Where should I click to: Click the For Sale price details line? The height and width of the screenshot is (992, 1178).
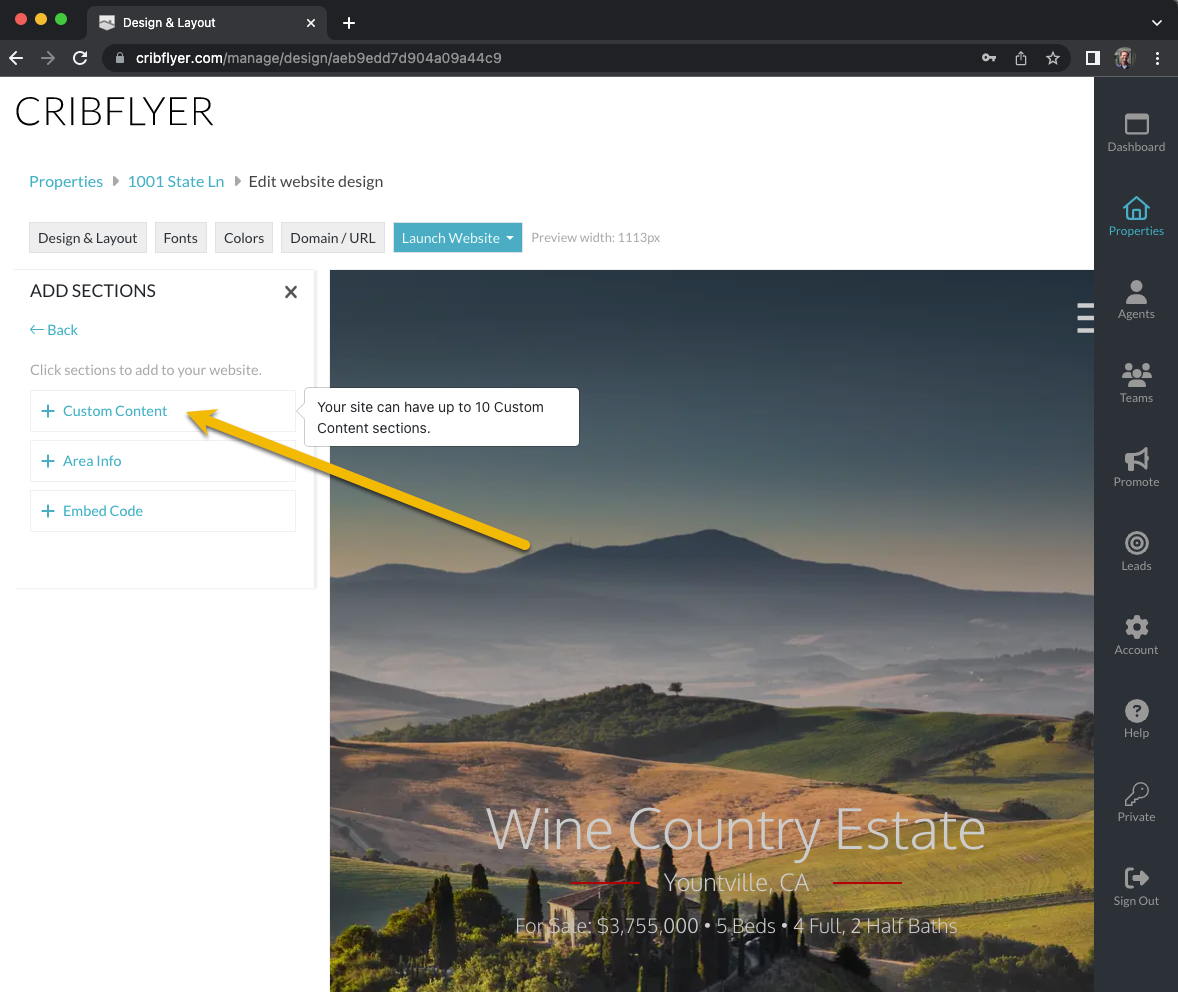click(x=736, y=926)
